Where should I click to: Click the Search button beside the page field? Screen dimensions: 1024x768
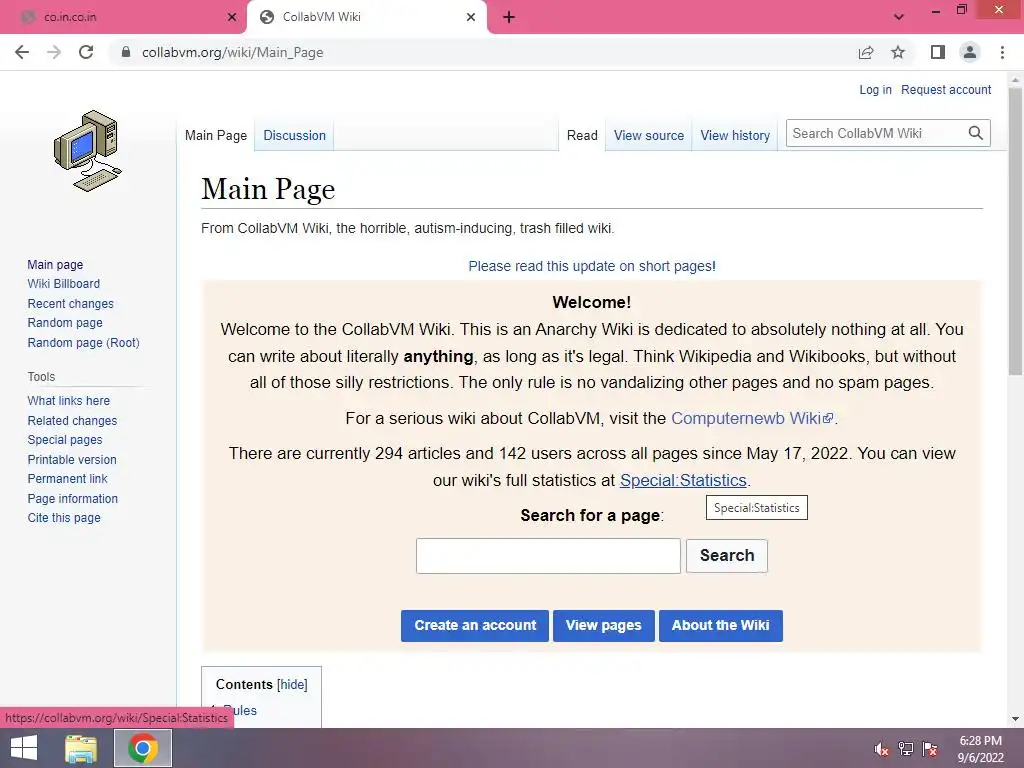pyautogui.click(x=727, y=556)
